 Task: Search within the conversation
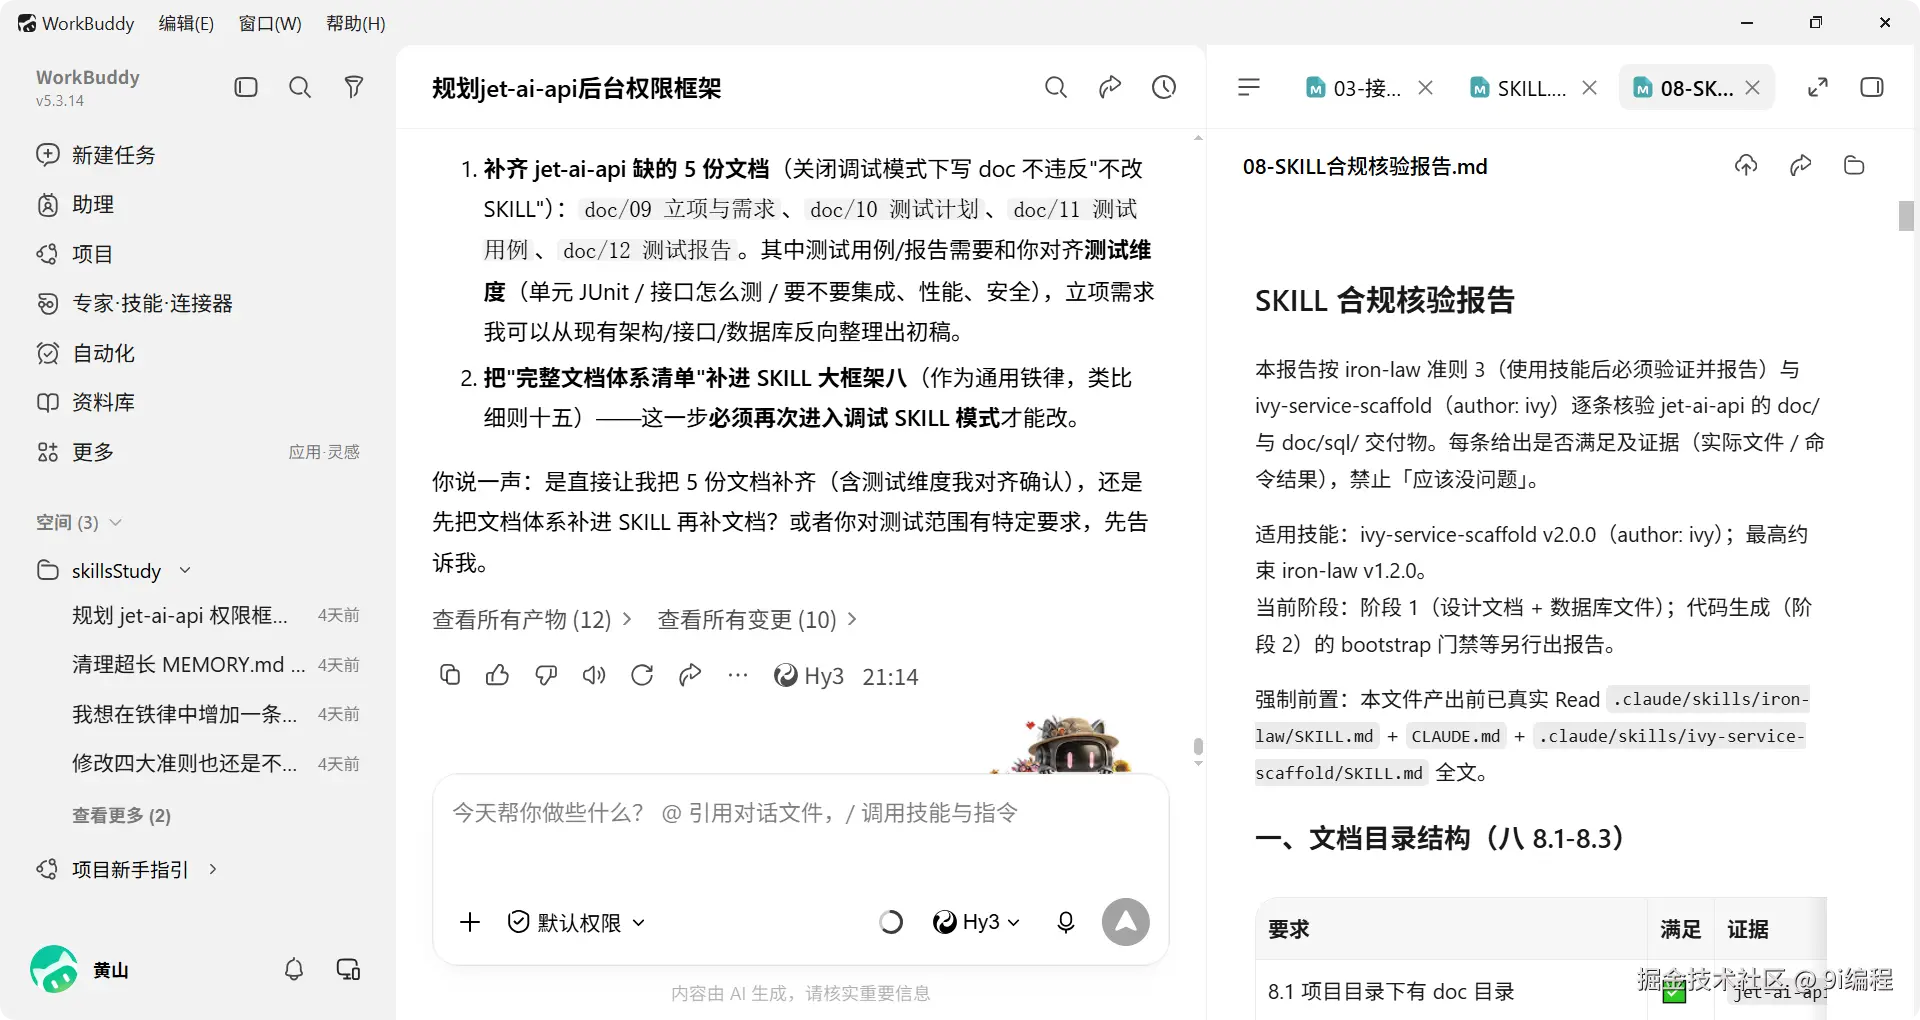[1056, 88]
